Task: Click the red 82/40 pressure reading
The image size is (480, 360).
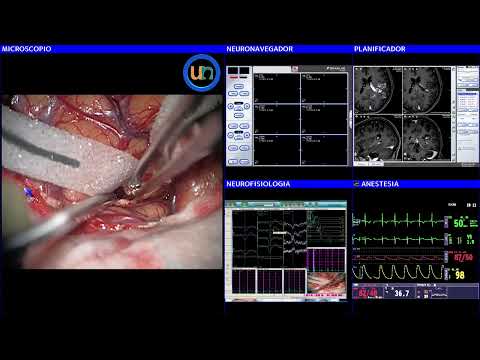Action: coord(368,293)
